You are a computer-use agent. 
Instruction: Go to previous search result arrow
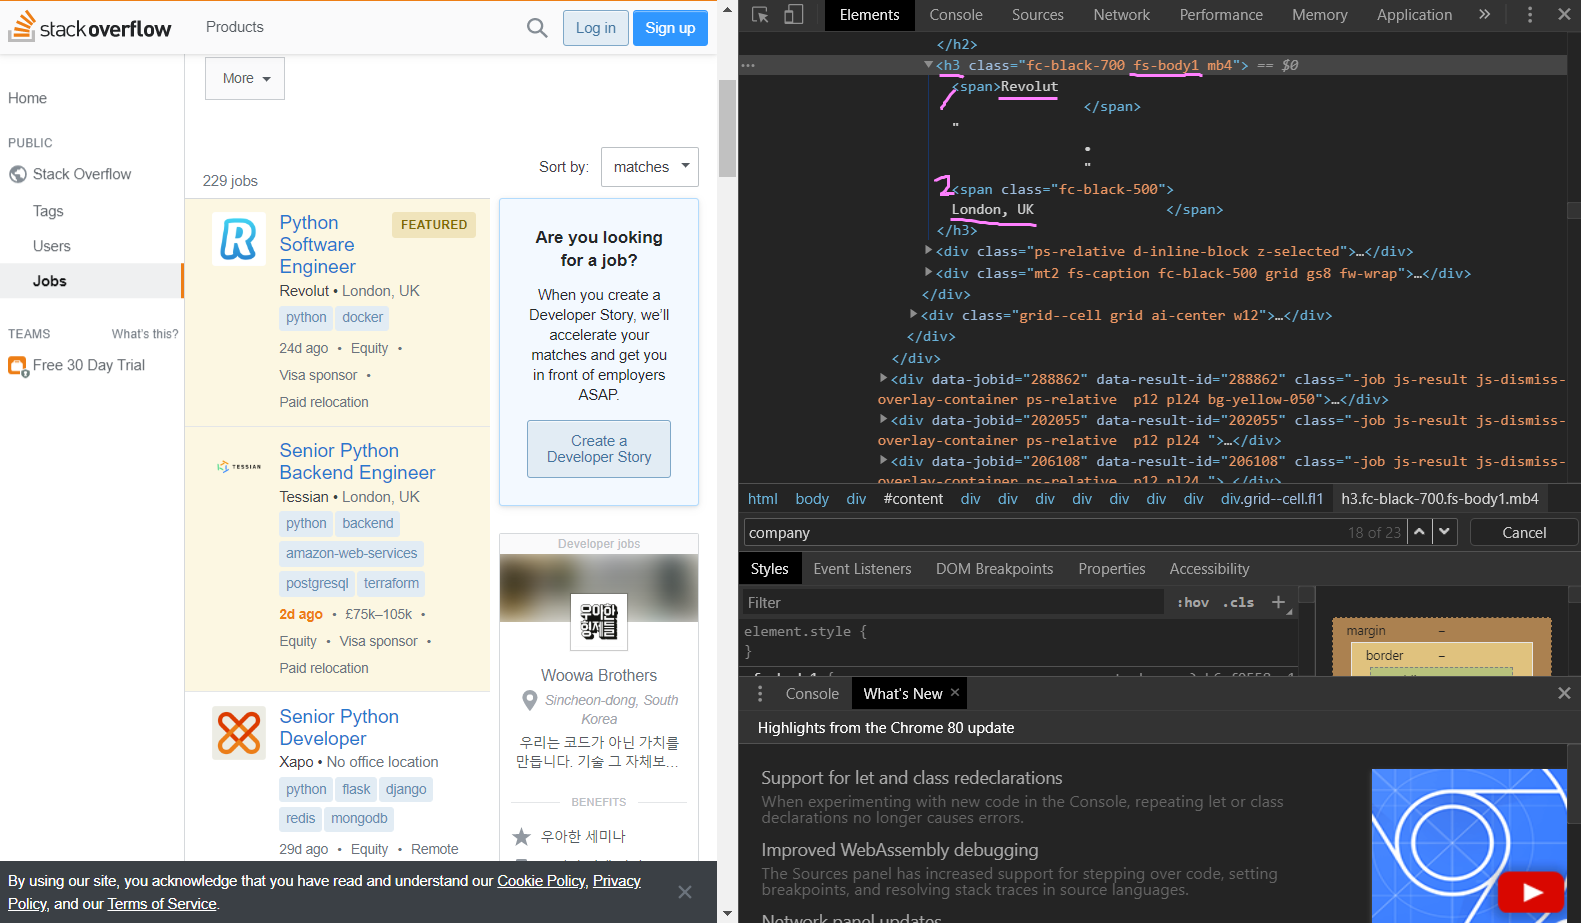(1419, 532)
